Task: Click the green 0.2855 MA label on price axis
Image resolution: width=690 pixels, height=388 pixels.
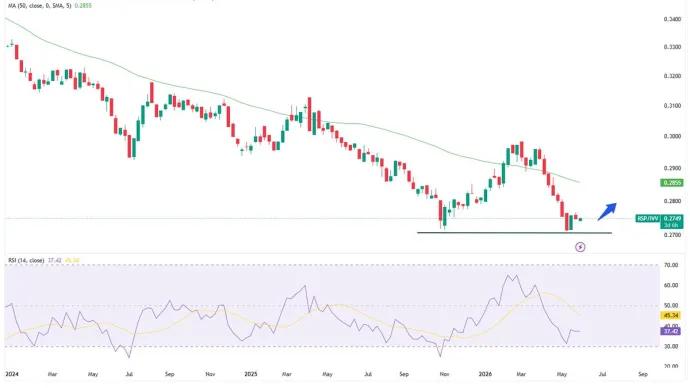Action: [x=672, y=183]
